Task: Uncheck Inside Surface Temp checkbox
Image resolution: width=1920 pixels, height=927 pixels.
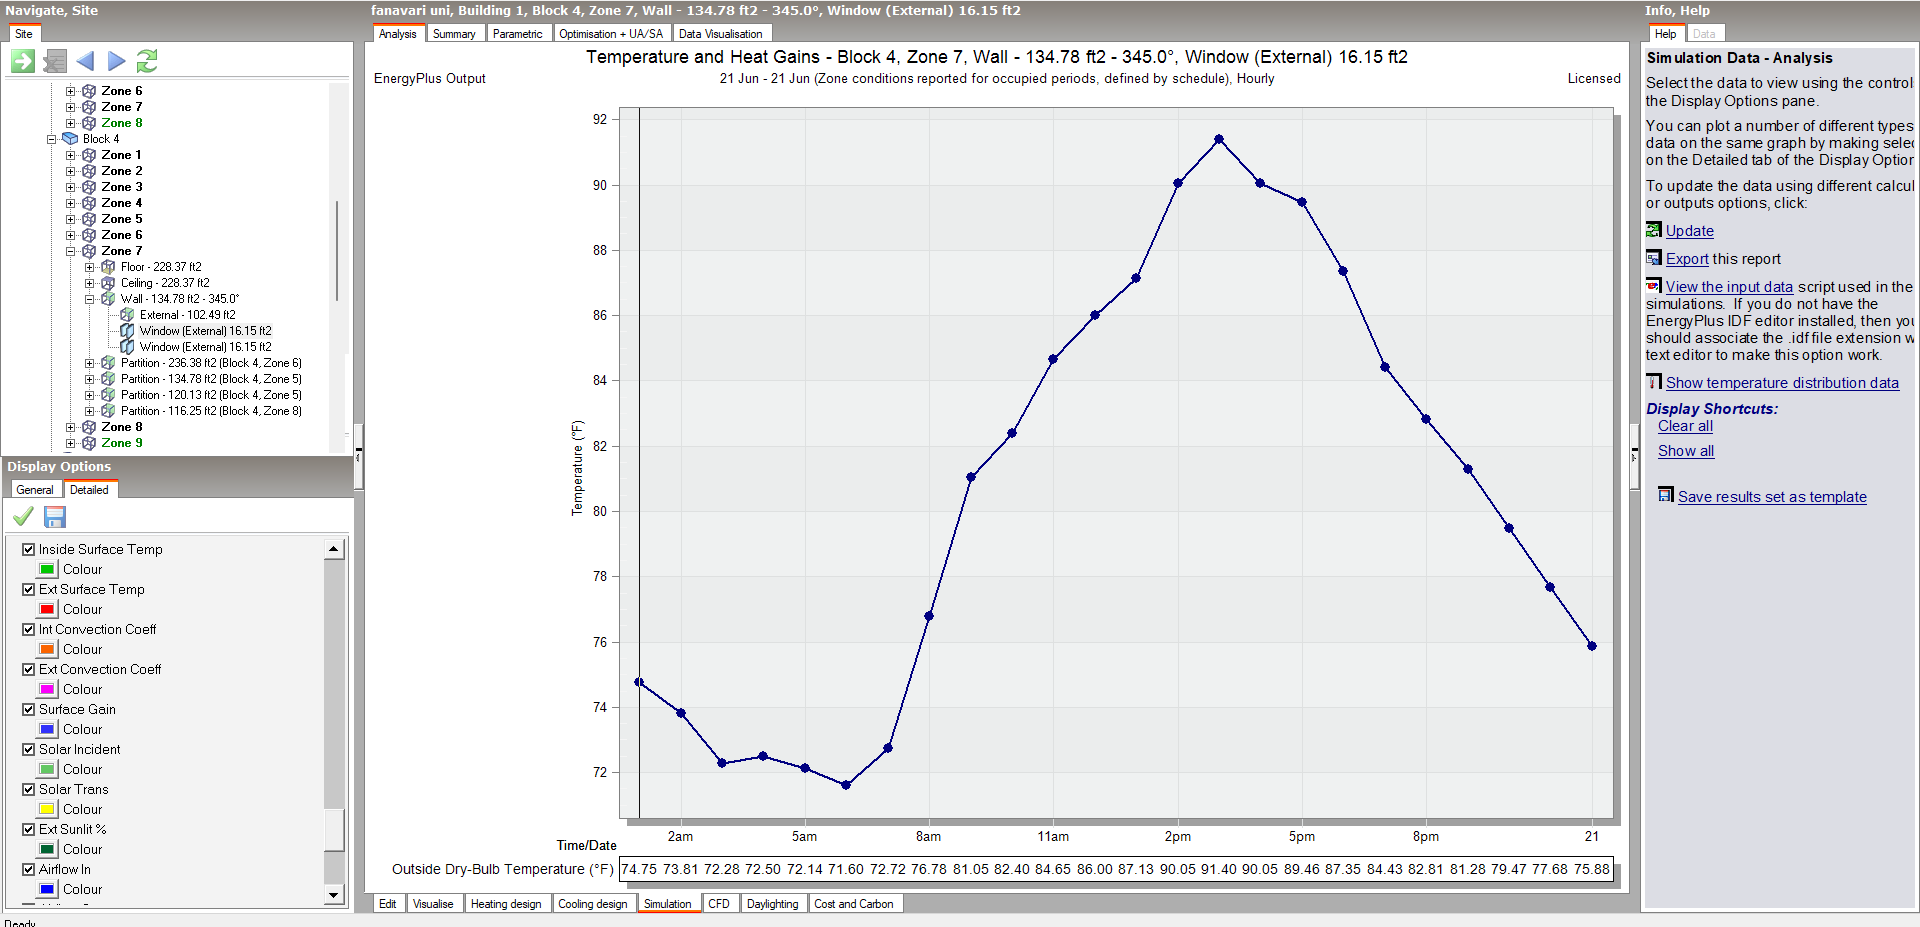Action: point(29,549)
